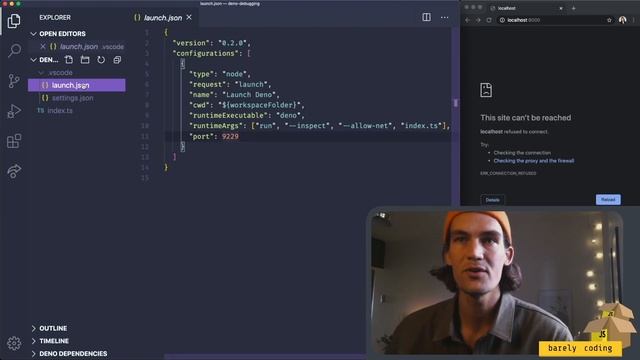Viewport: 640px width, 360px height.
Task: Click the "configurations" key in editor
Action: [x=206, y=53]
